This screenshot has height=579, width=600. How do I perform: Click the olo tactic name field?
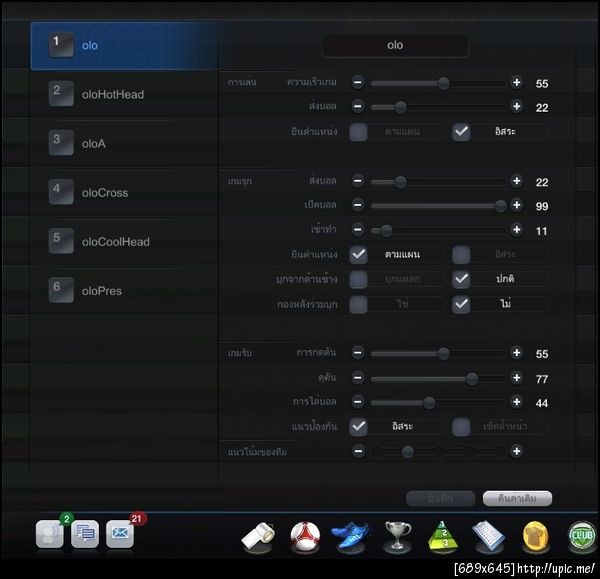395,46
